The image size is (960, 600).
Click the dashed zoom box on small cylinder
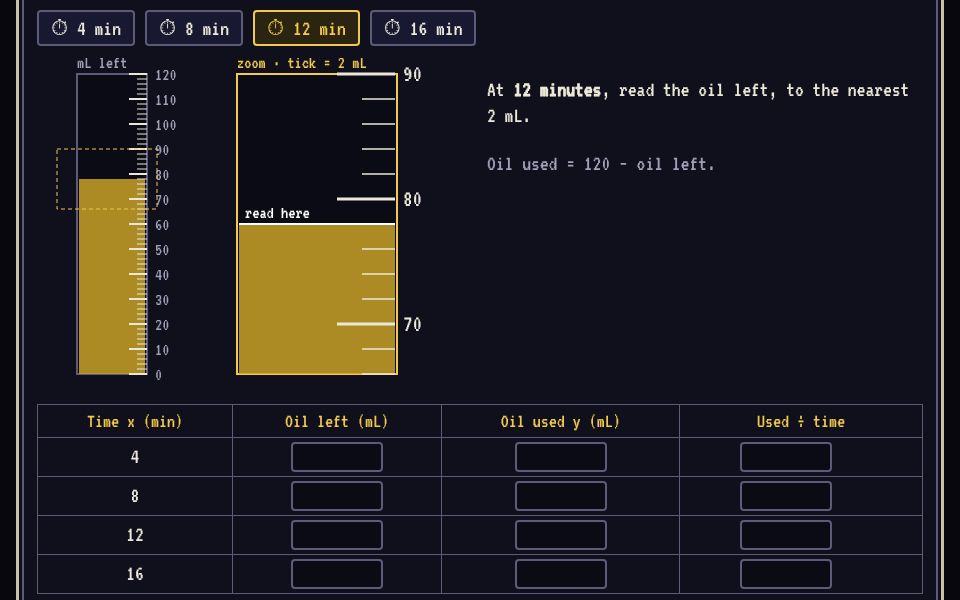107,179
